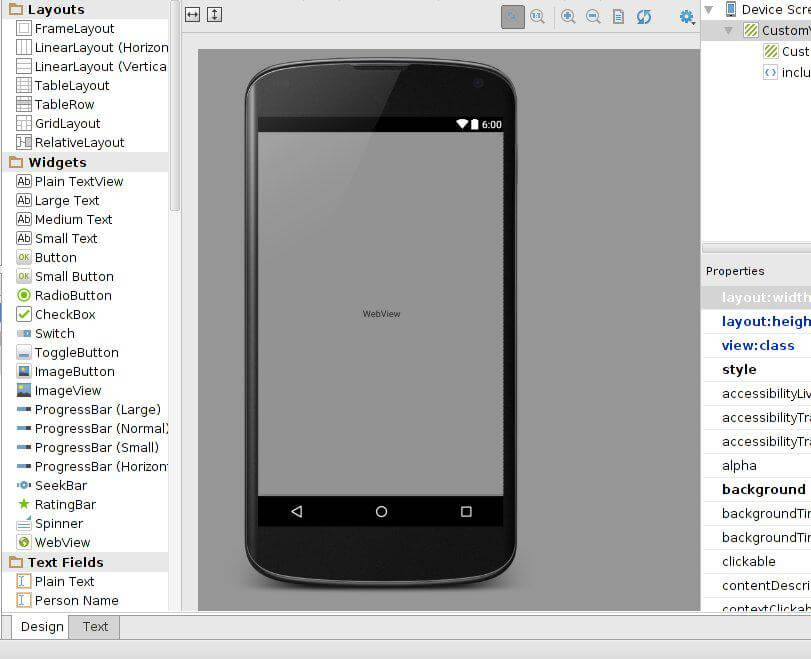The width and height of the screenshot is (811, 659).
Task: Click the refresh preview icon
Action: tap(644, 16)
